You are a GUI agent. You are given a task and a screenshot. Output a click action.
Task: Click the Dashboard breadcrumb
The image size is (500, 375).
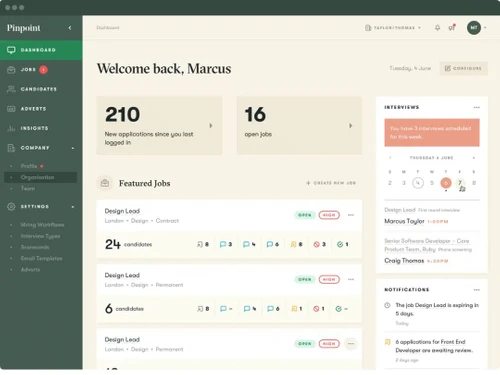click(107, 28)
